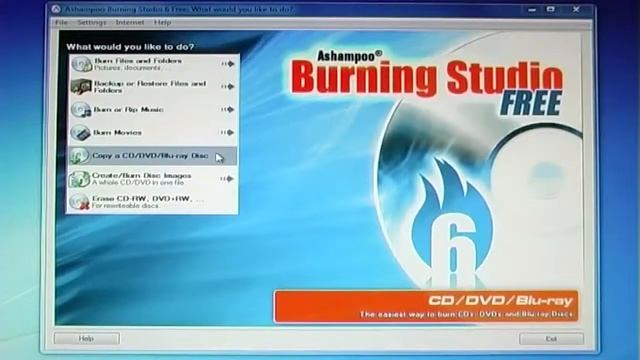Image resolution: width=640 pixels, height=360 pixels.
Task: Click the orange CD/DVD/Blu-ray banner
Action: tap(426, 307)
